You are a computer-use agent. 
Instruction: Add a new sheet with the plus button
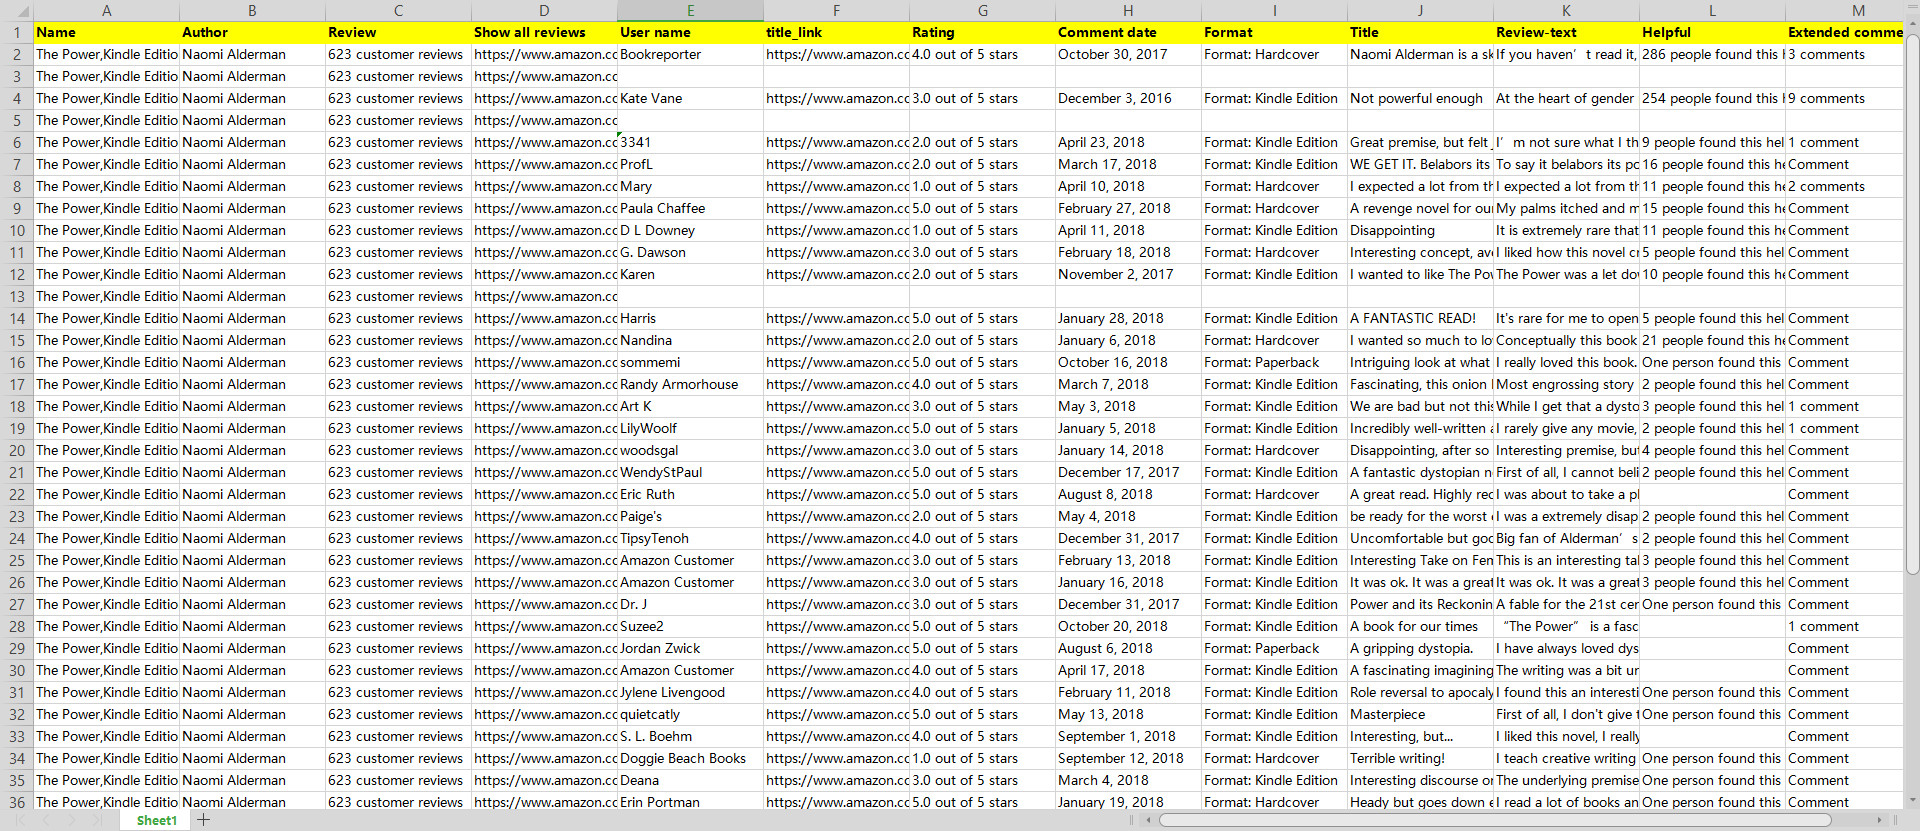coord(204,820)
